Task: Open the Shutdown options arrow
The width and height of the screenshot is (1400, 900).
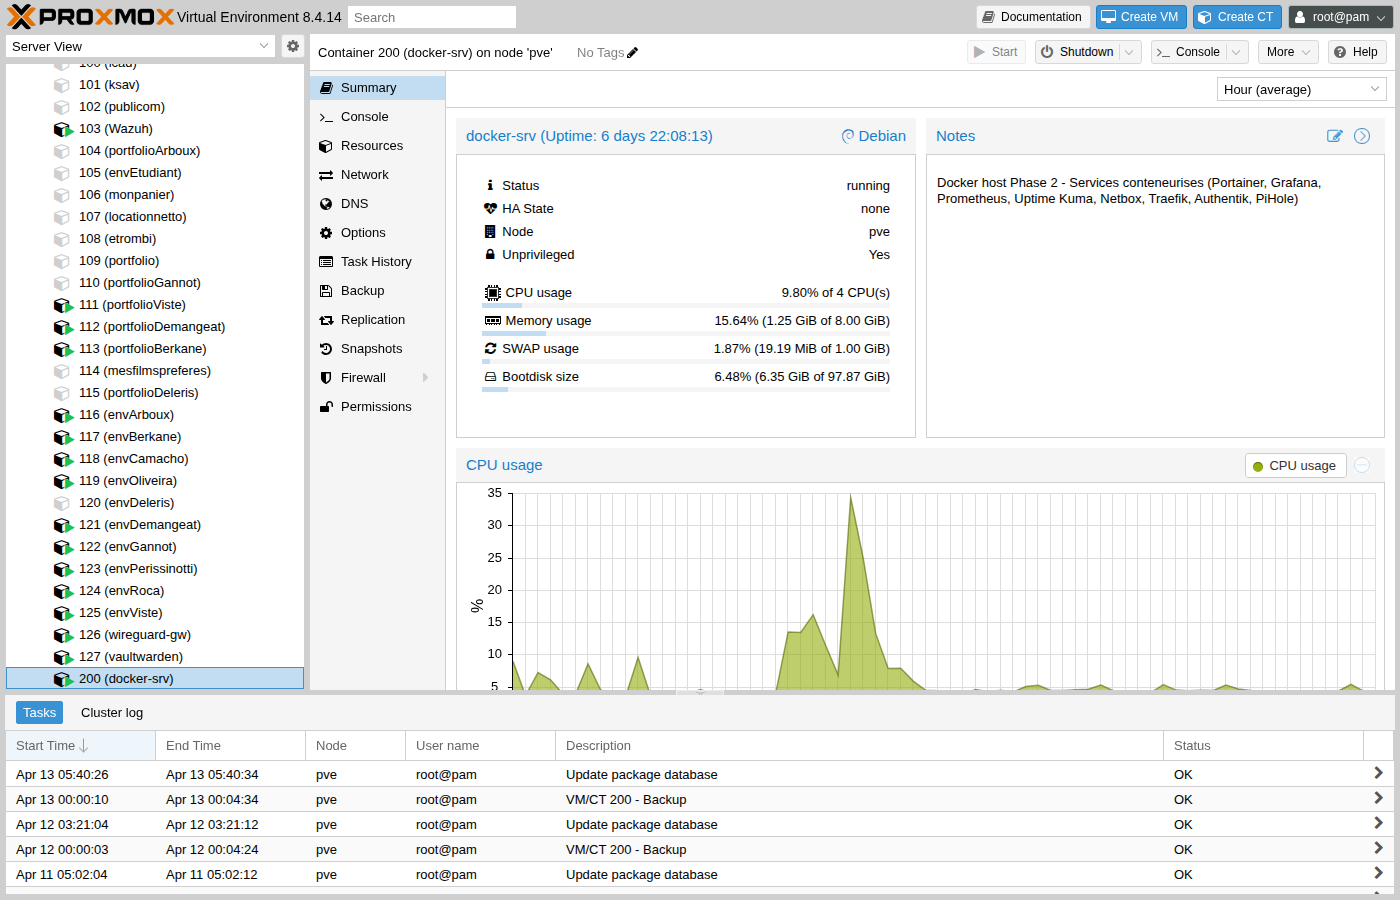Action: 1129,52
